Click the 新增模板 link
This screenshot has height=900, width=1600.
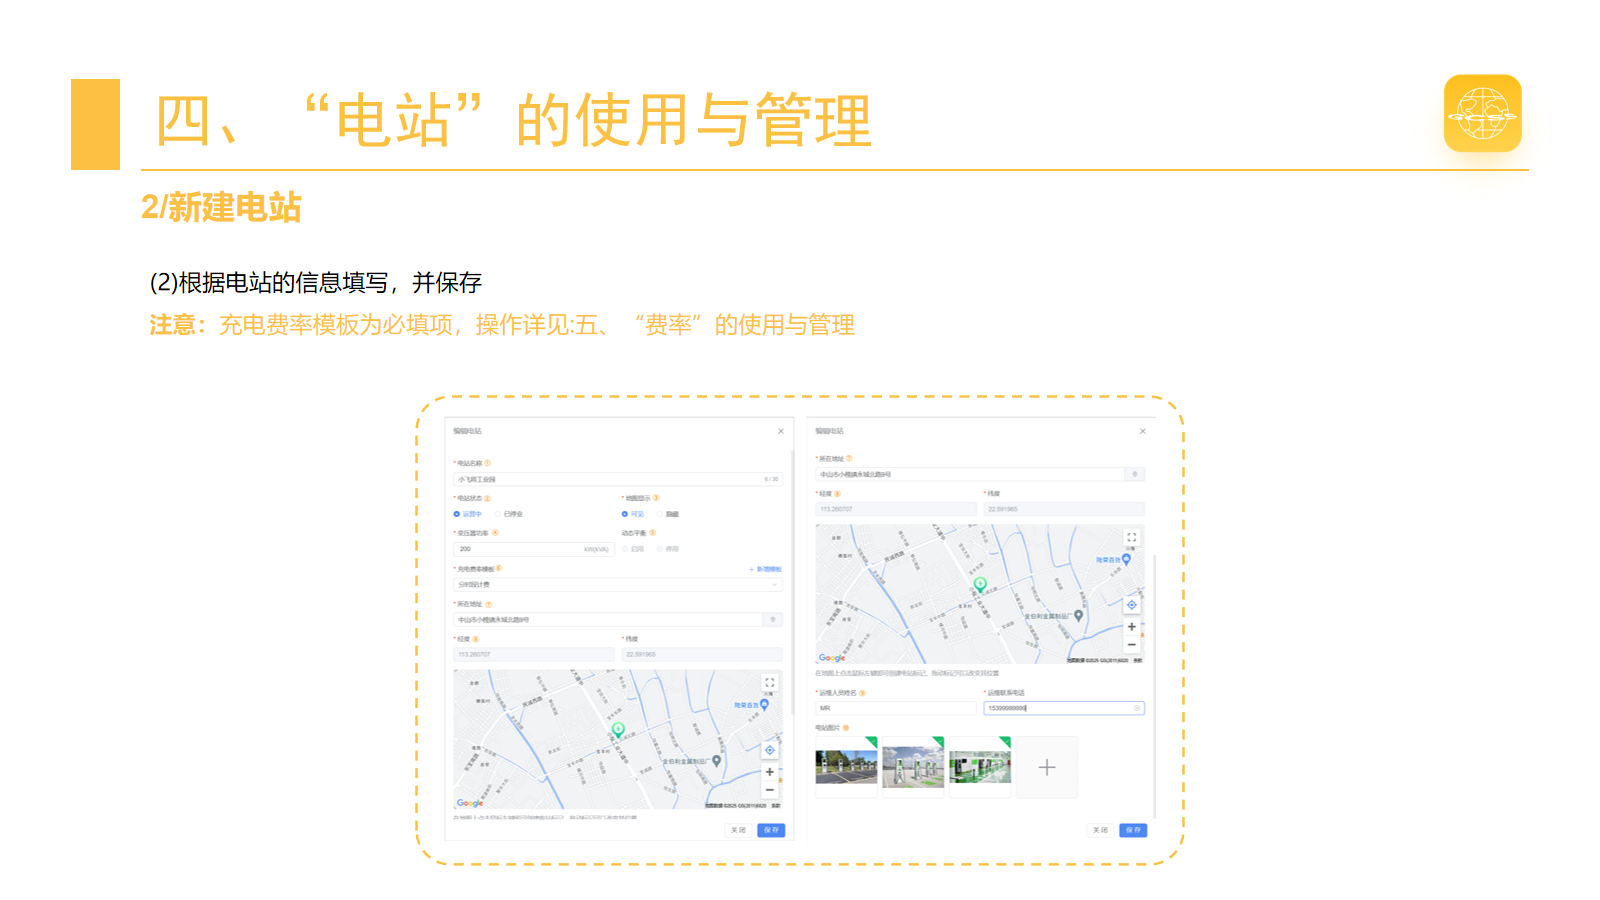coord(766,569)
